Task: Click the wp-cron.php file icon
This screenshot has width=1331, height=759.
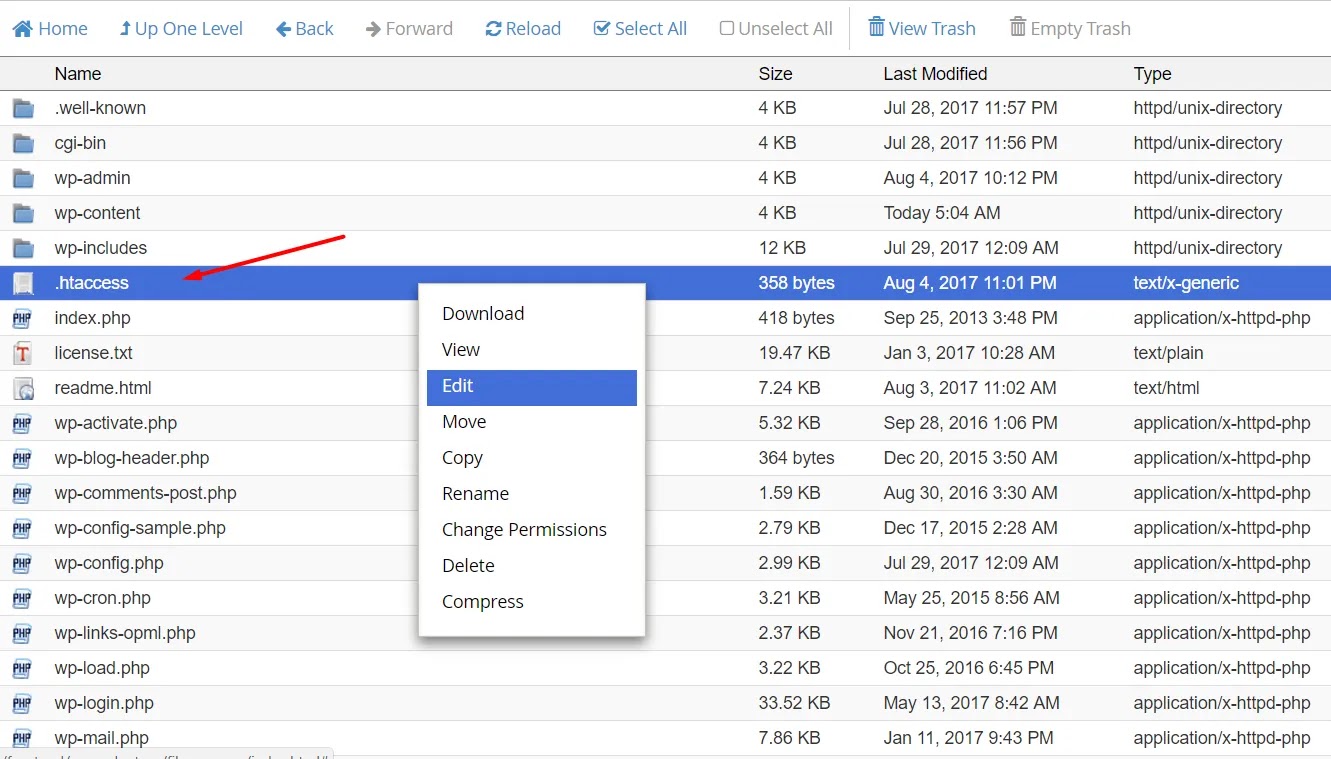Action: coord(23,598)
